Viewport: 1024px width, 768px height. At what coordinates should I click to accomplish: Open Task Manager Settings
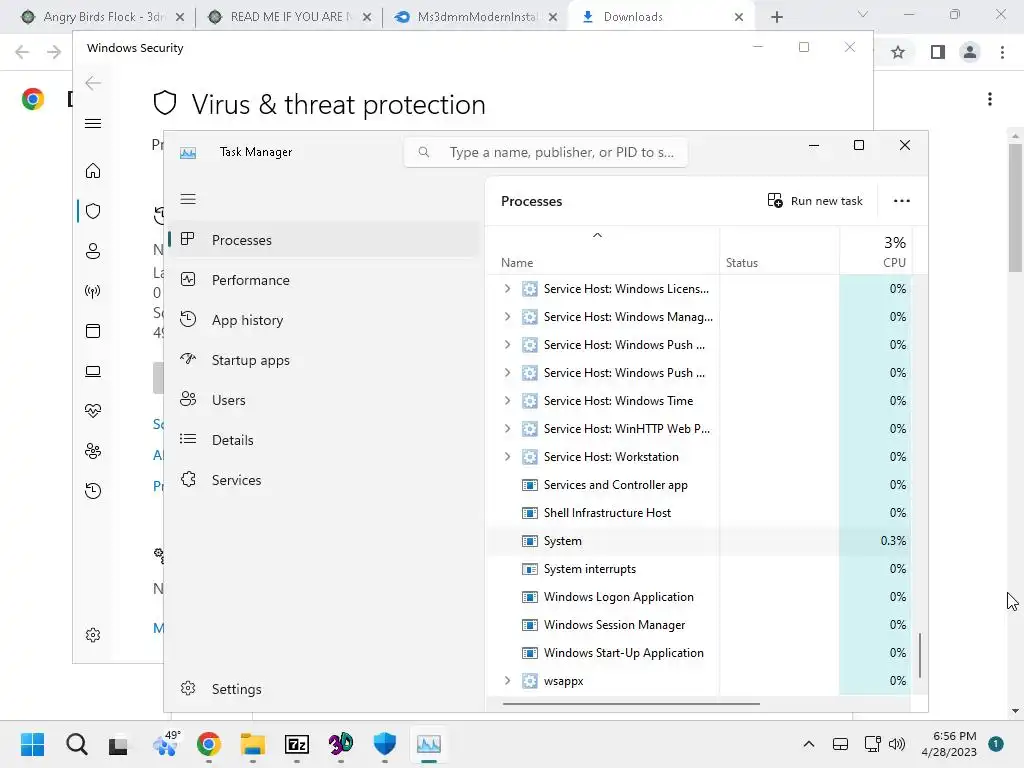[324, 689]
